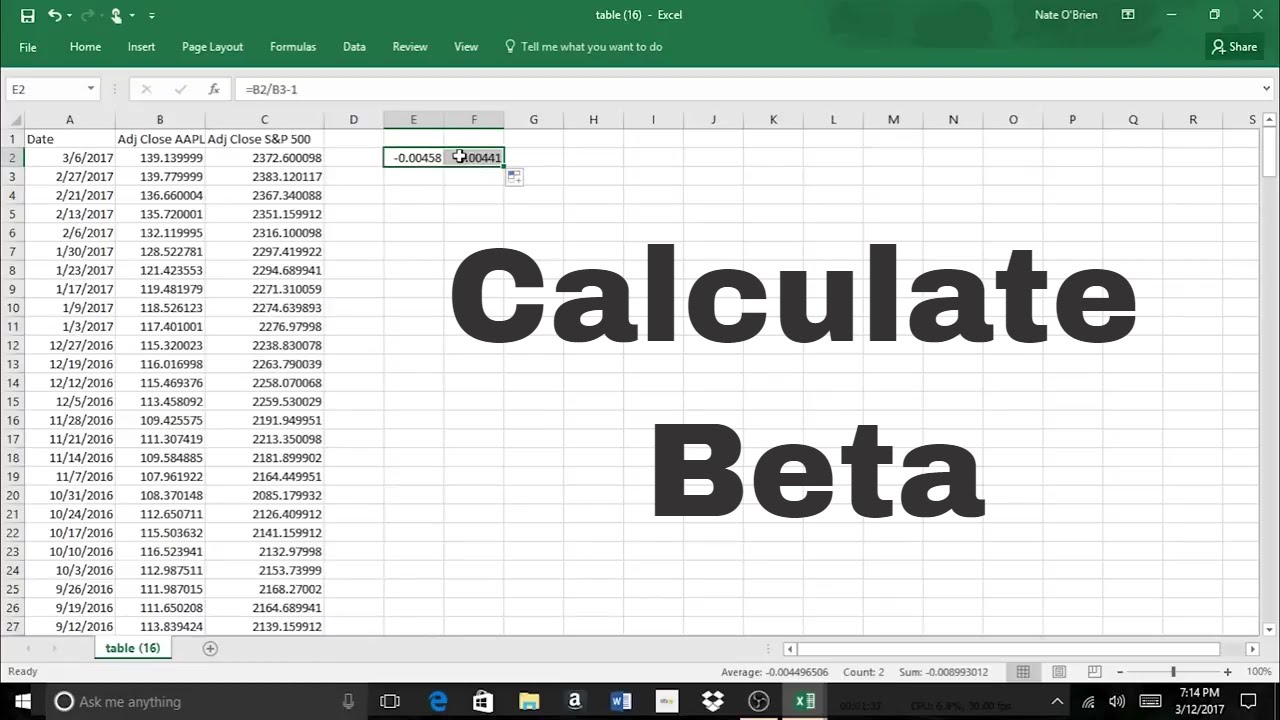Click the Insert Function fx icon
The image size is (1280, 720).
tap(214, 89)
